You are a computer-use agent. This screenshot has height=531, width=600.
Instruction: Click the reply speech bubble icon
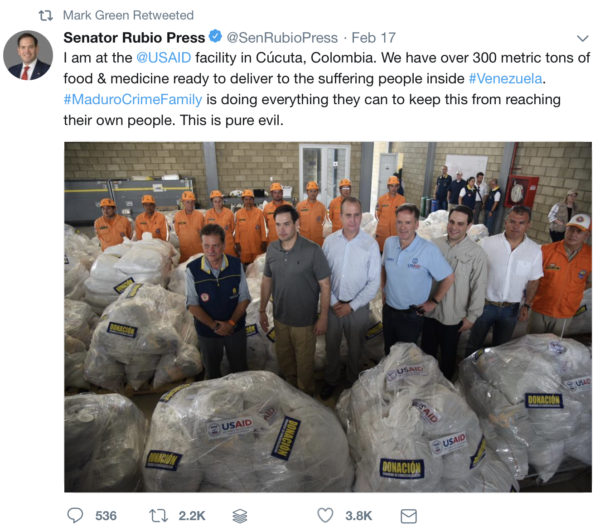click(x=75, y=515)
